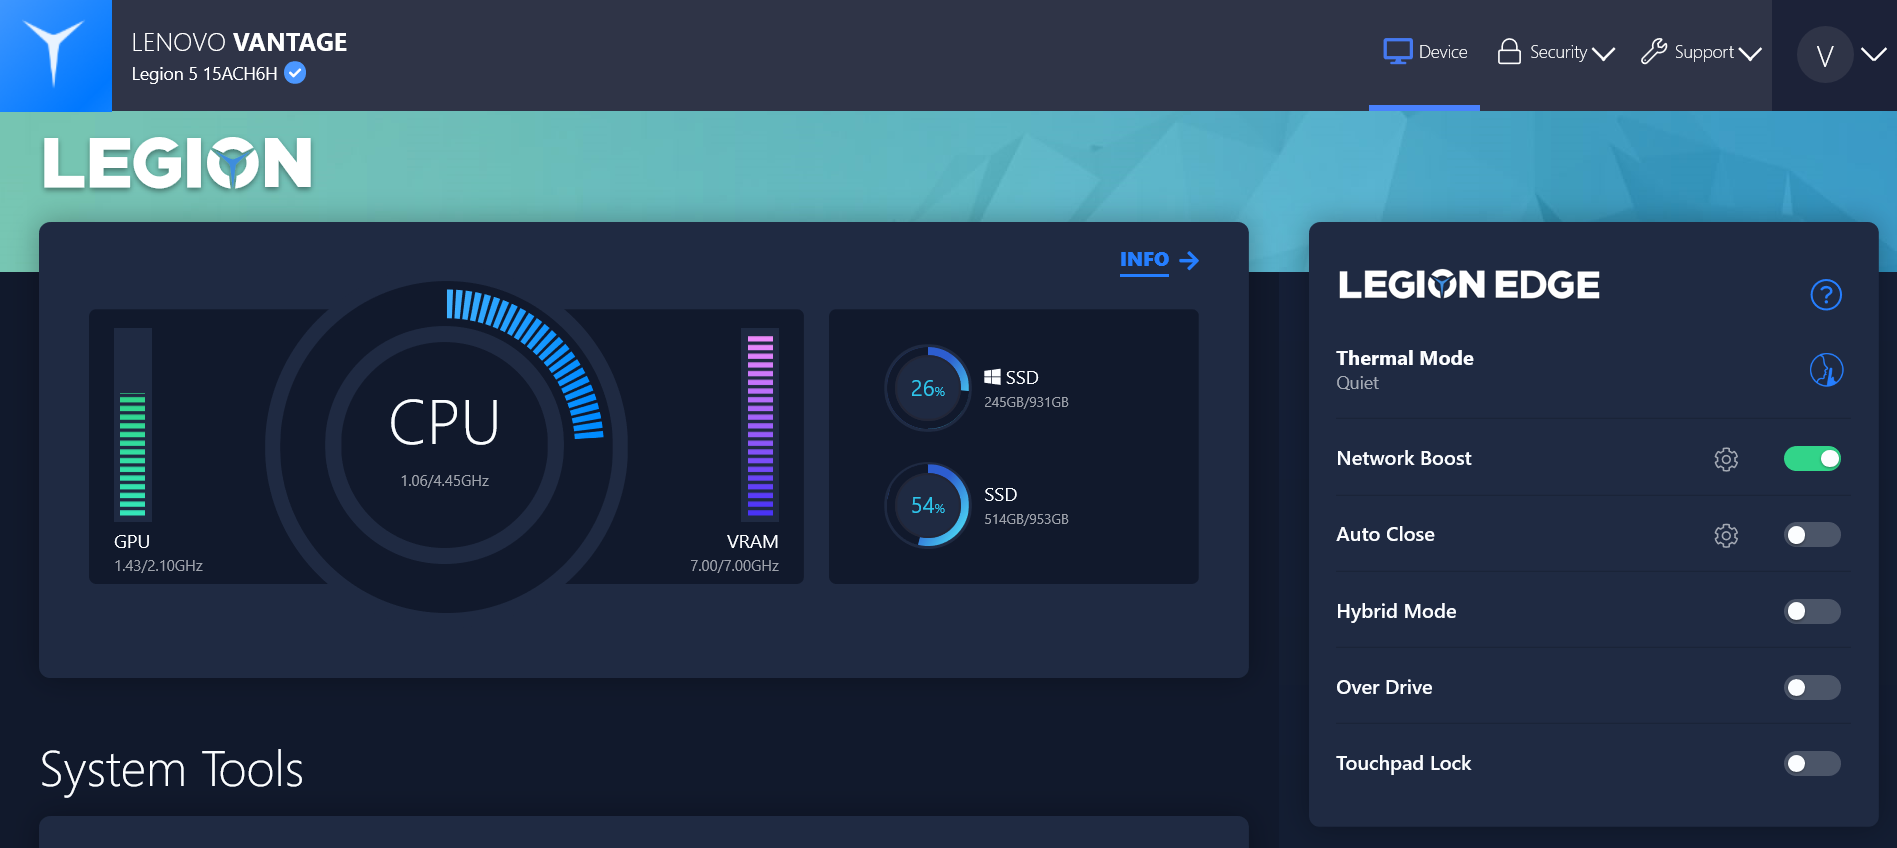This screenshot has height=848, width=1897.
Task: Open Thermal Mode selector icon
Action: point(1826,370)
